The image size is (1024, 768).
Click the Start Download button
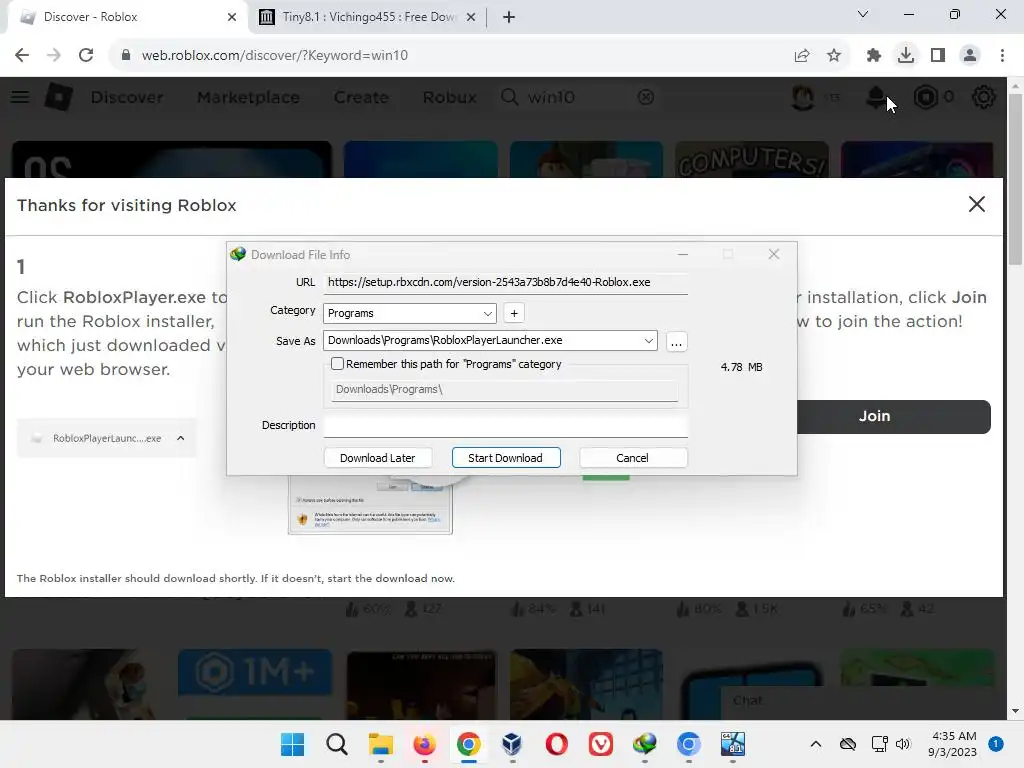click(505, 458)
